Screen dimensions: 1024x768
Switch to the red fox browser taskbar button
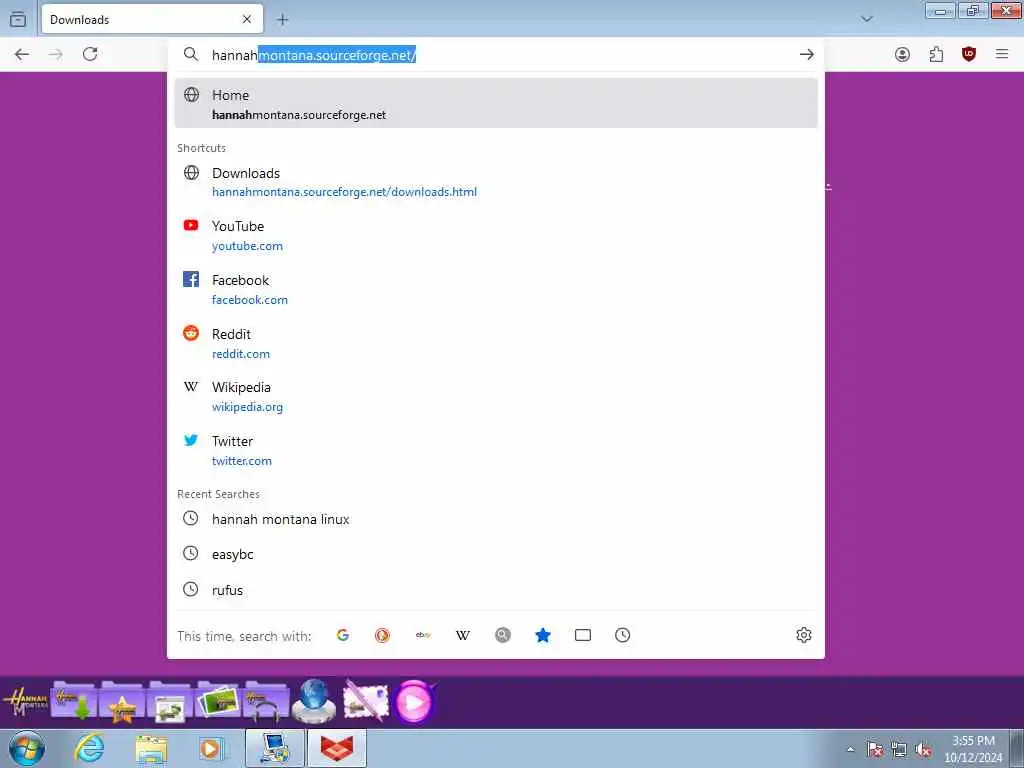click(336, 749)
